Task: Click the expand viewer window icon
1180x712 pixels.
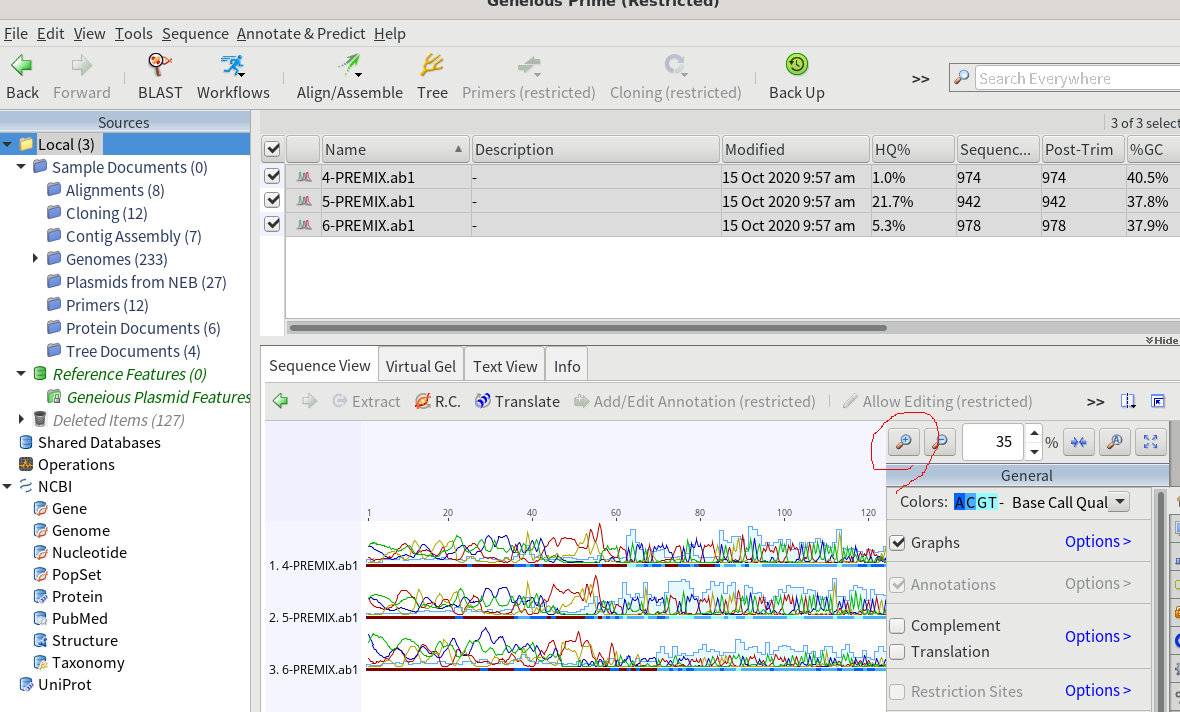Action: point(1158,401)
